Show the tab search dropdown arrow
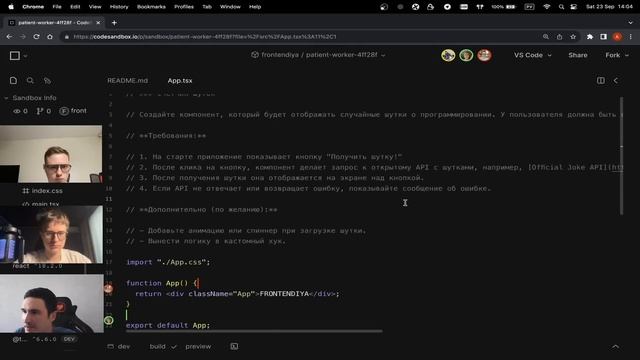 (631, 23)
